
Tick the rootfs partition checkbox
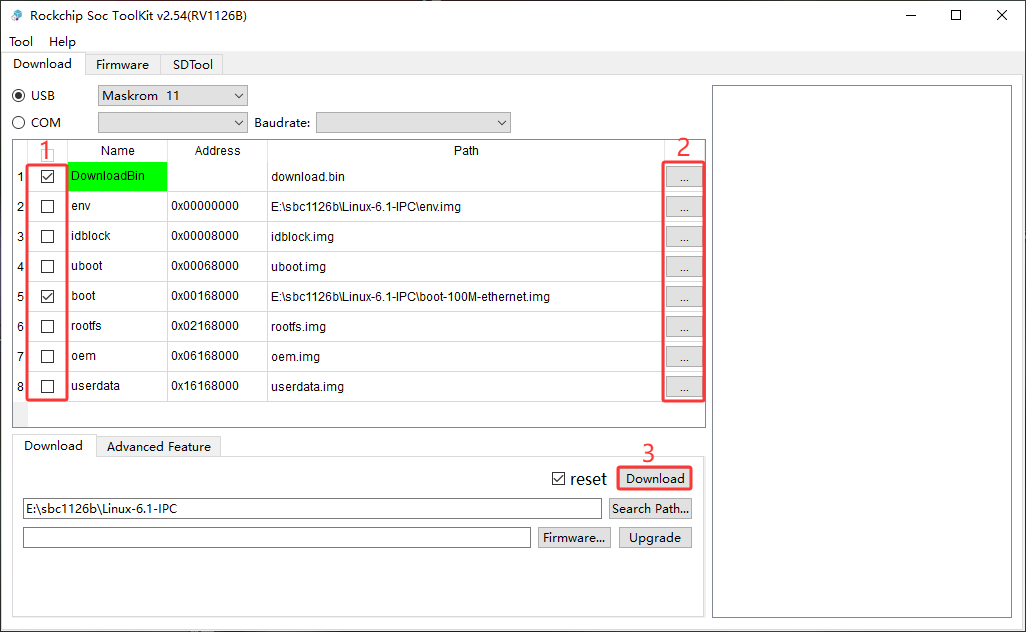(47, 326)
